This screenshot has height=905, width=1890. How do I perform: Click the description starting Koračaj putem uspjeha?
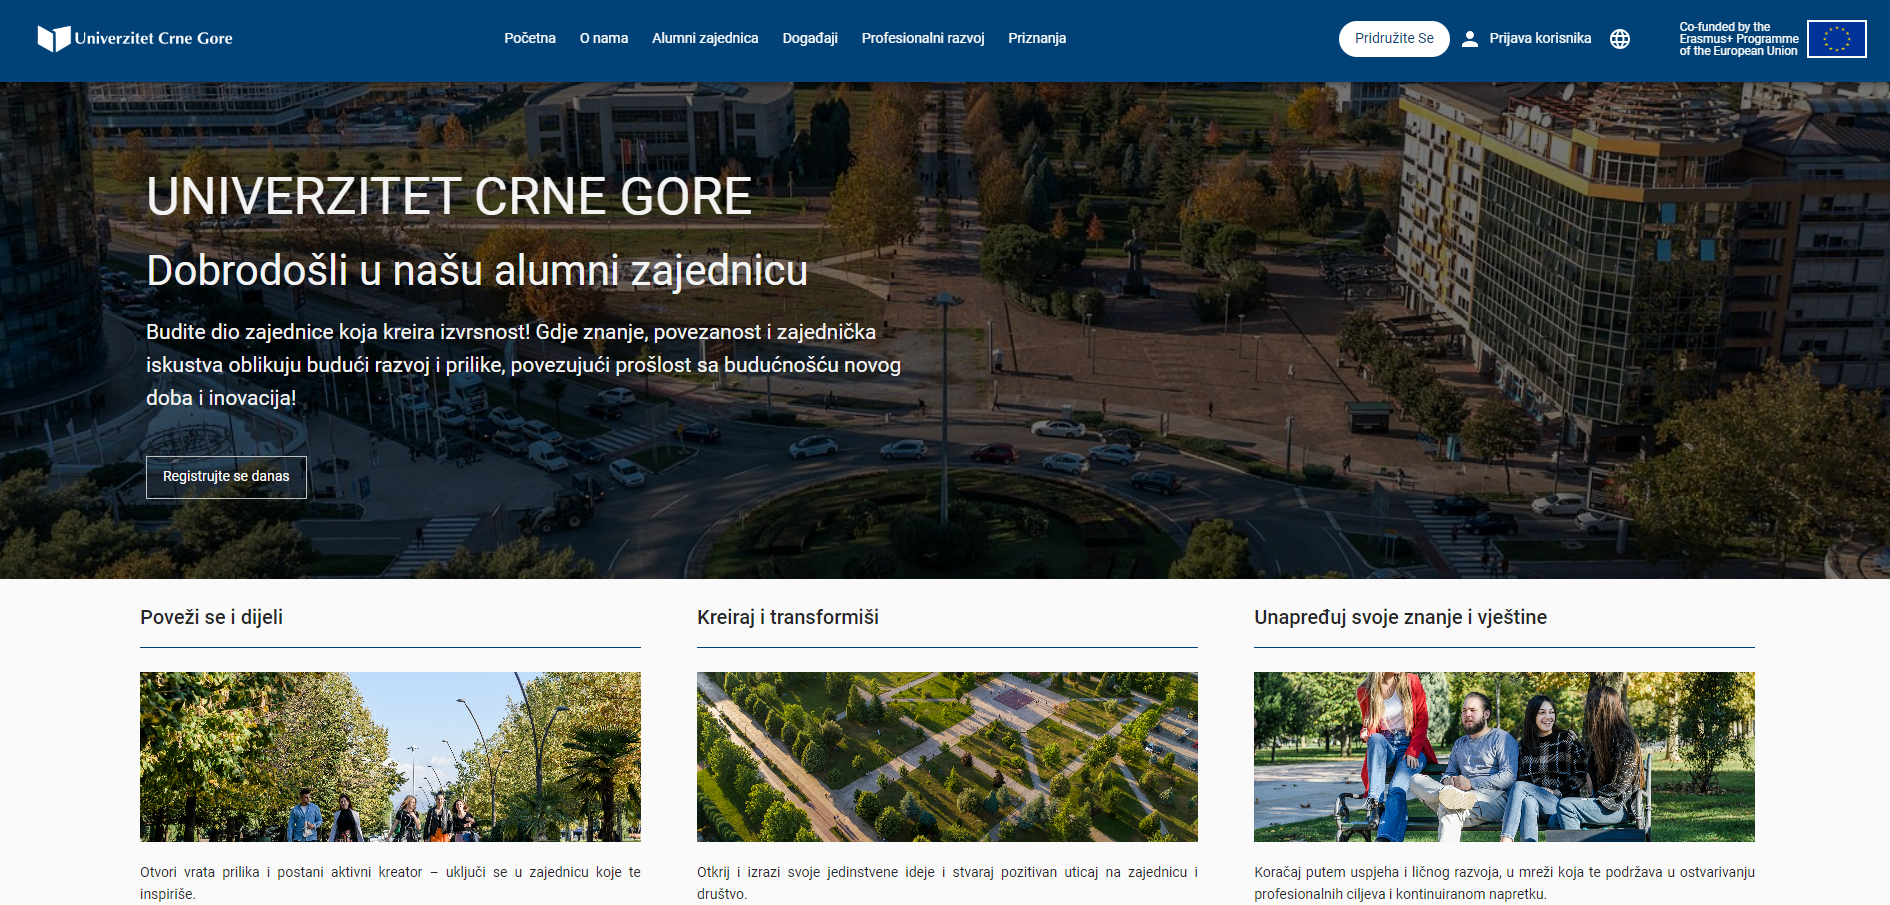pos(1504,883)
